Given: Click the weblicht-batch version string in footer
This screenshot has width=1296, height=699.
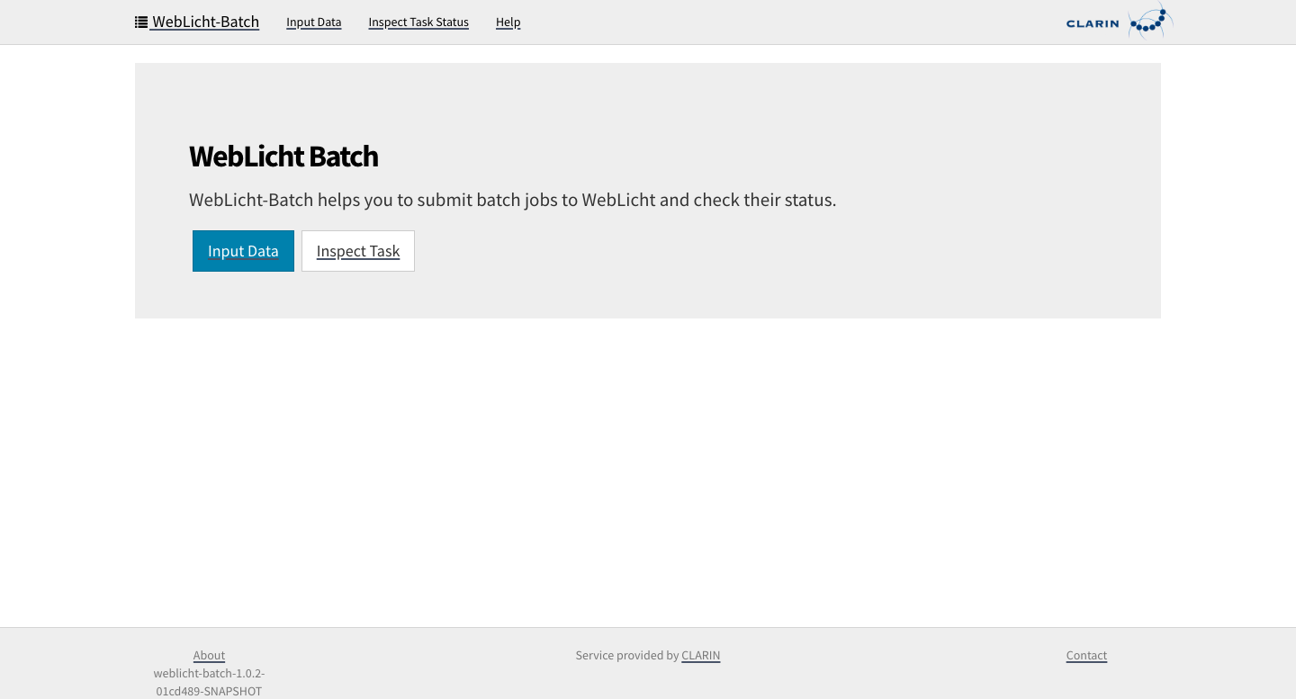Looking at the screenshot, I should pyautogui.click(x=209, y=682).
